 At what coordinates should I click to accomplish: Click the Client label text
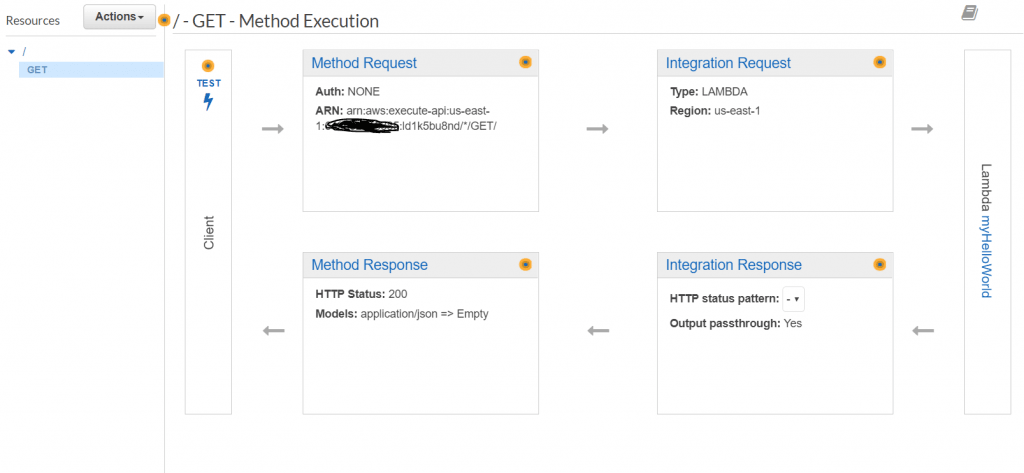209,233
